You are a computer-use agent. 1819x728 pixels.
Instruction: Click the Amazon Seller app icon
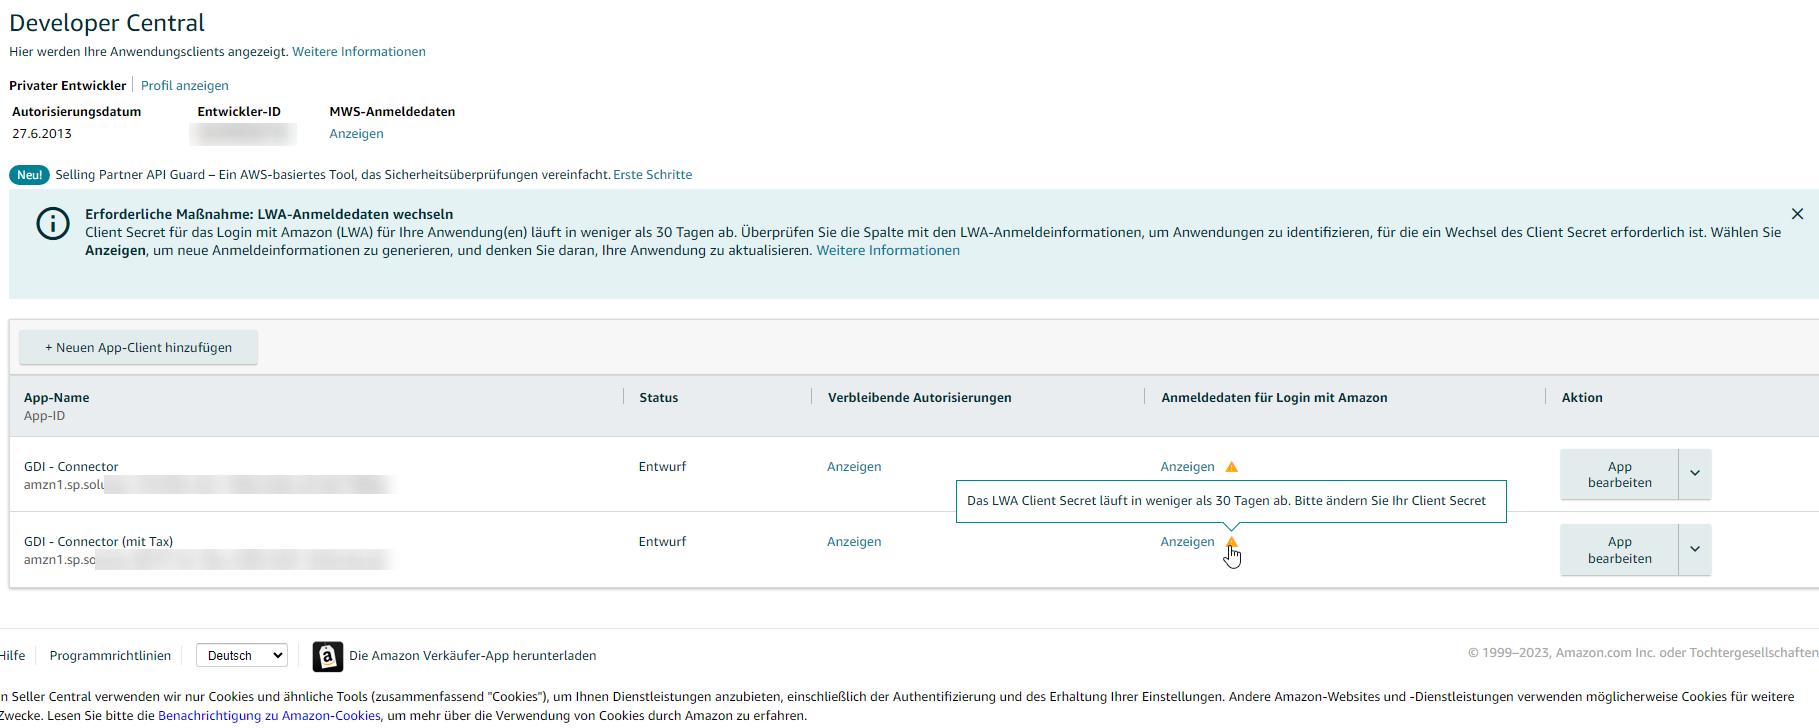[x=327, y=656]
